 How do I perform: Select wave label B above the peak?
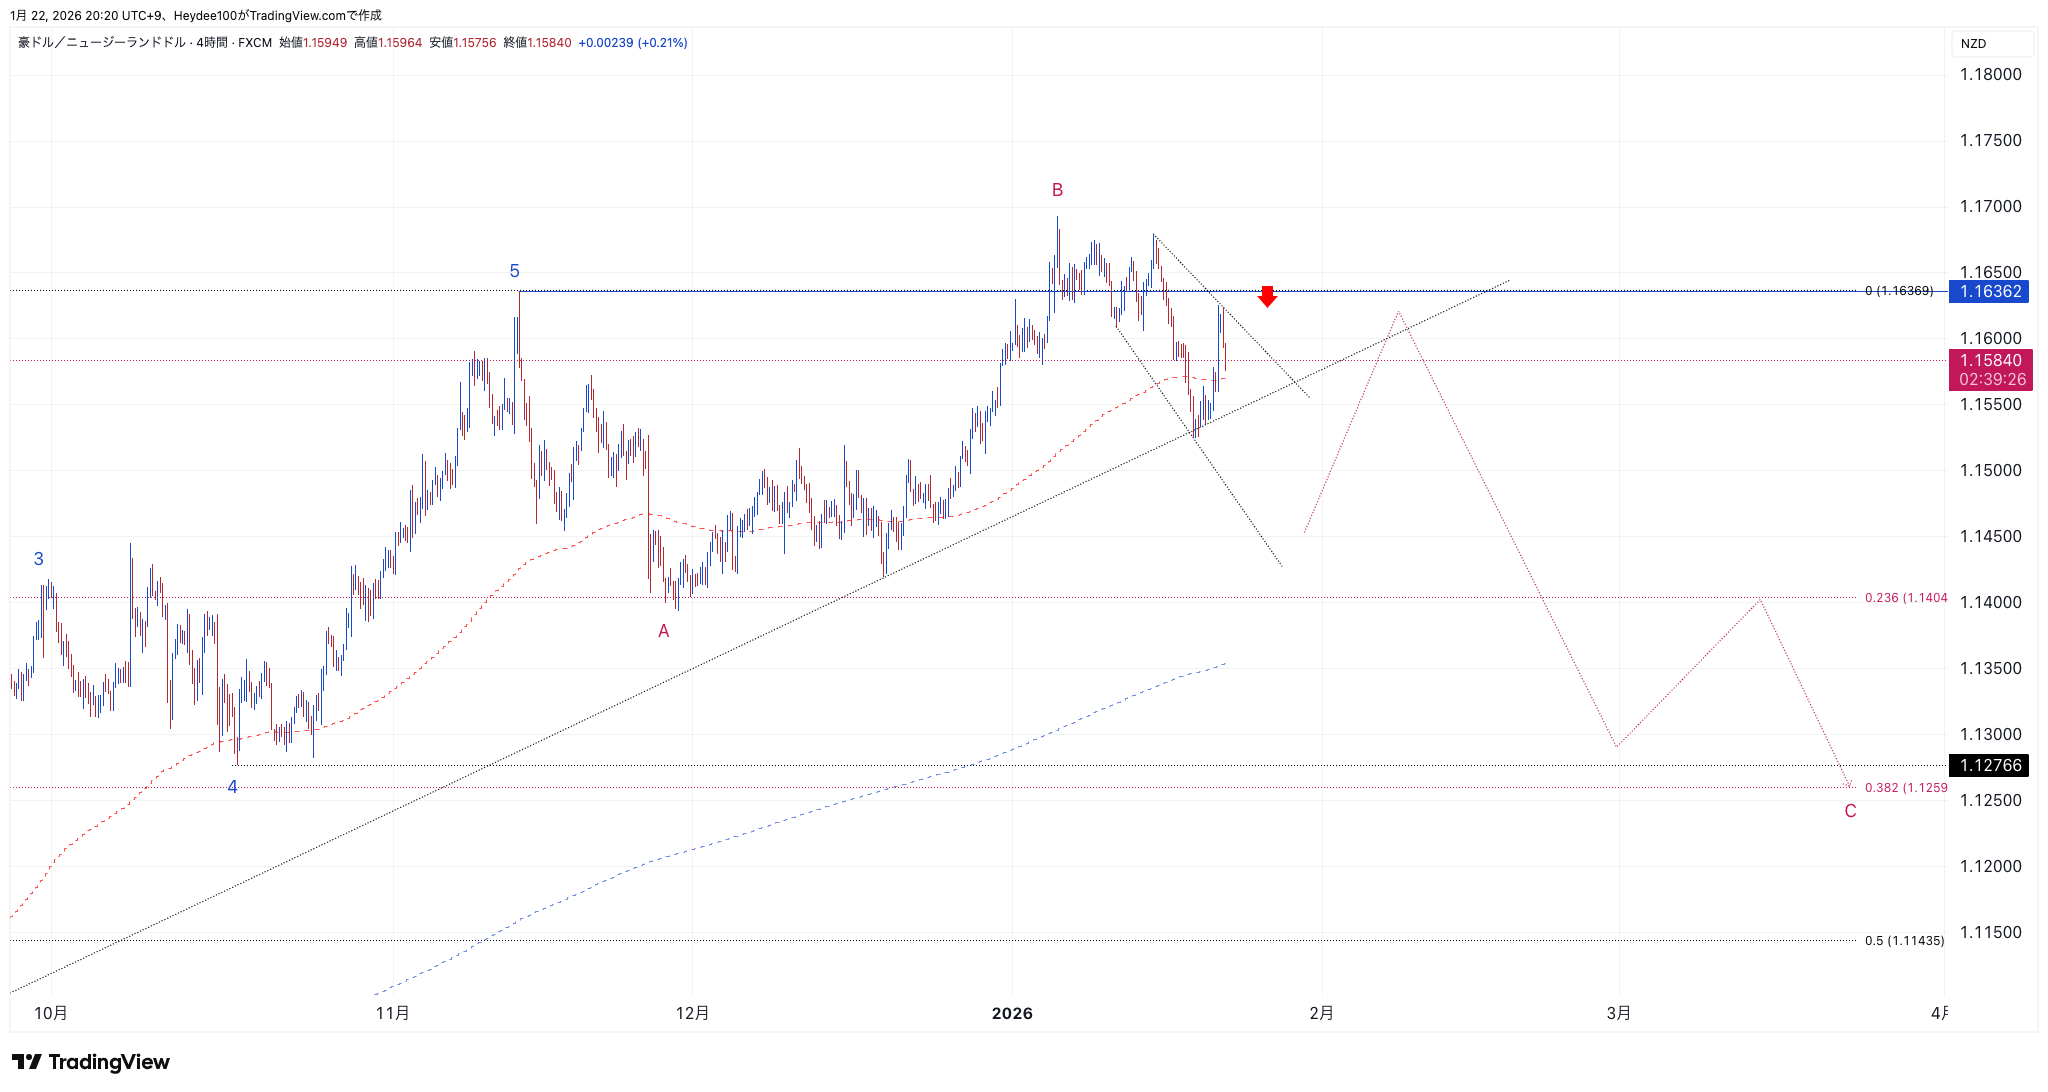coord(1057,190)
